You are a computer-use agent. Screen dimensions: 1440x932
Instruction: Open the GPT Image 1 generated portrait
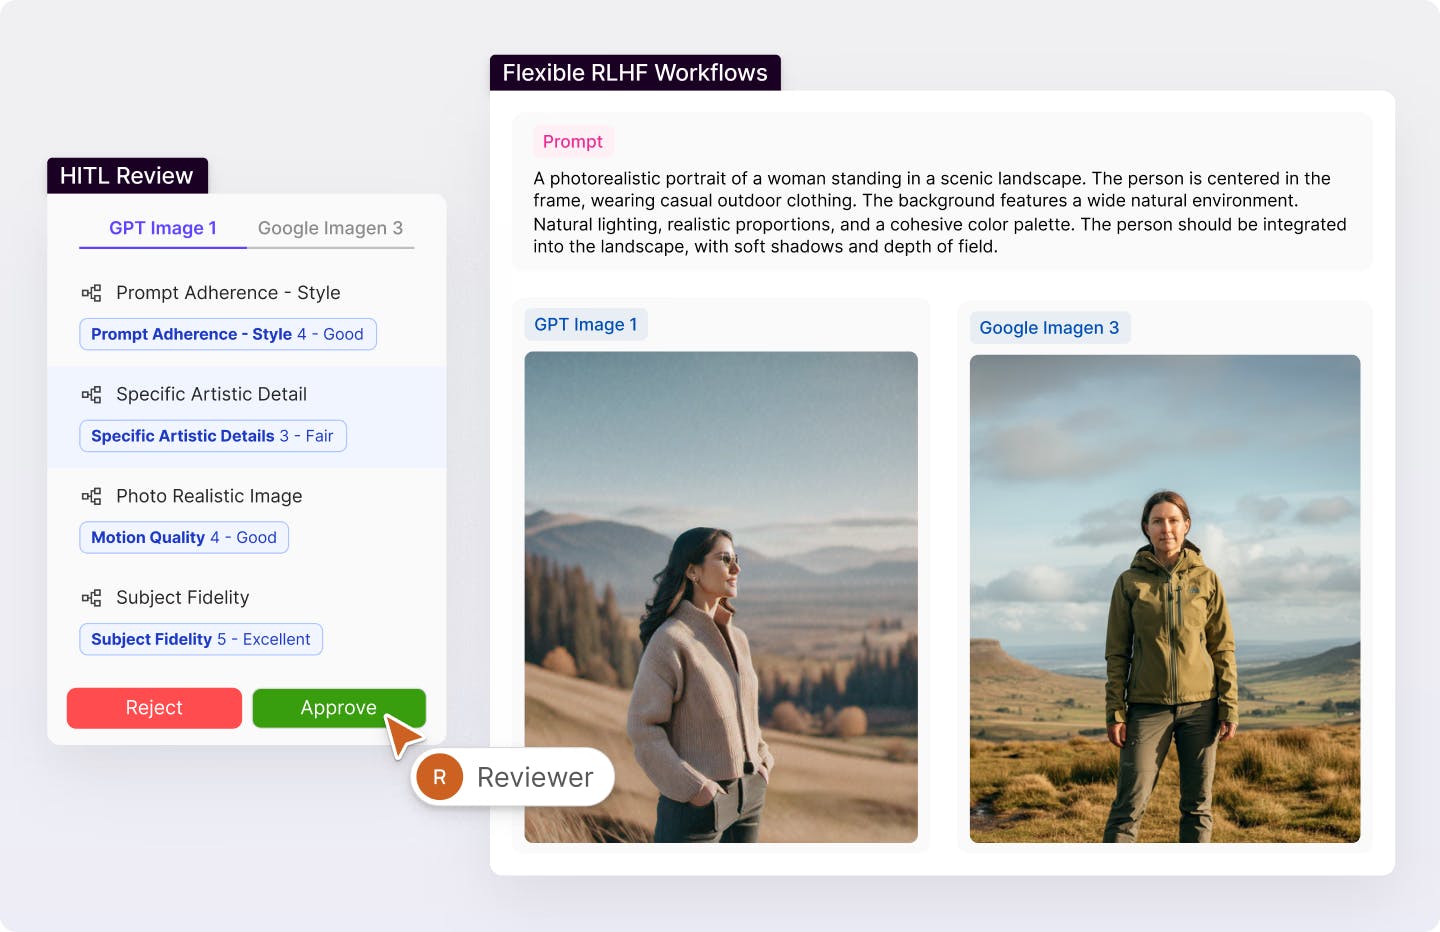[x=721, y=597]
